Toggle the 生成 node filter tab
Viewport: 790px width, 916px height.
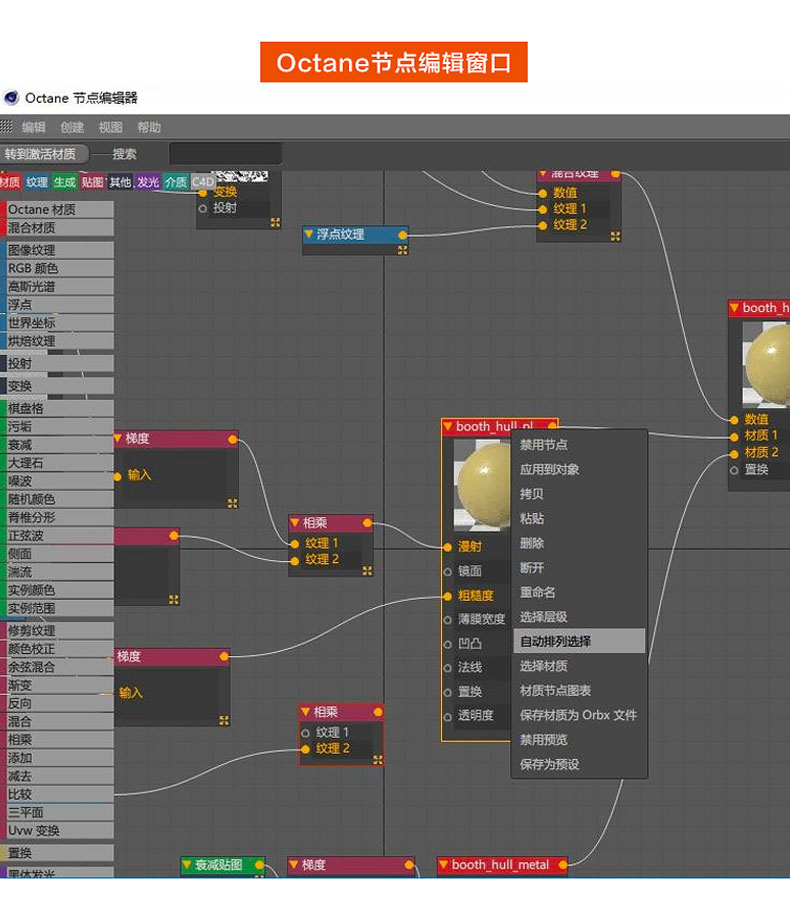[64, 182]
